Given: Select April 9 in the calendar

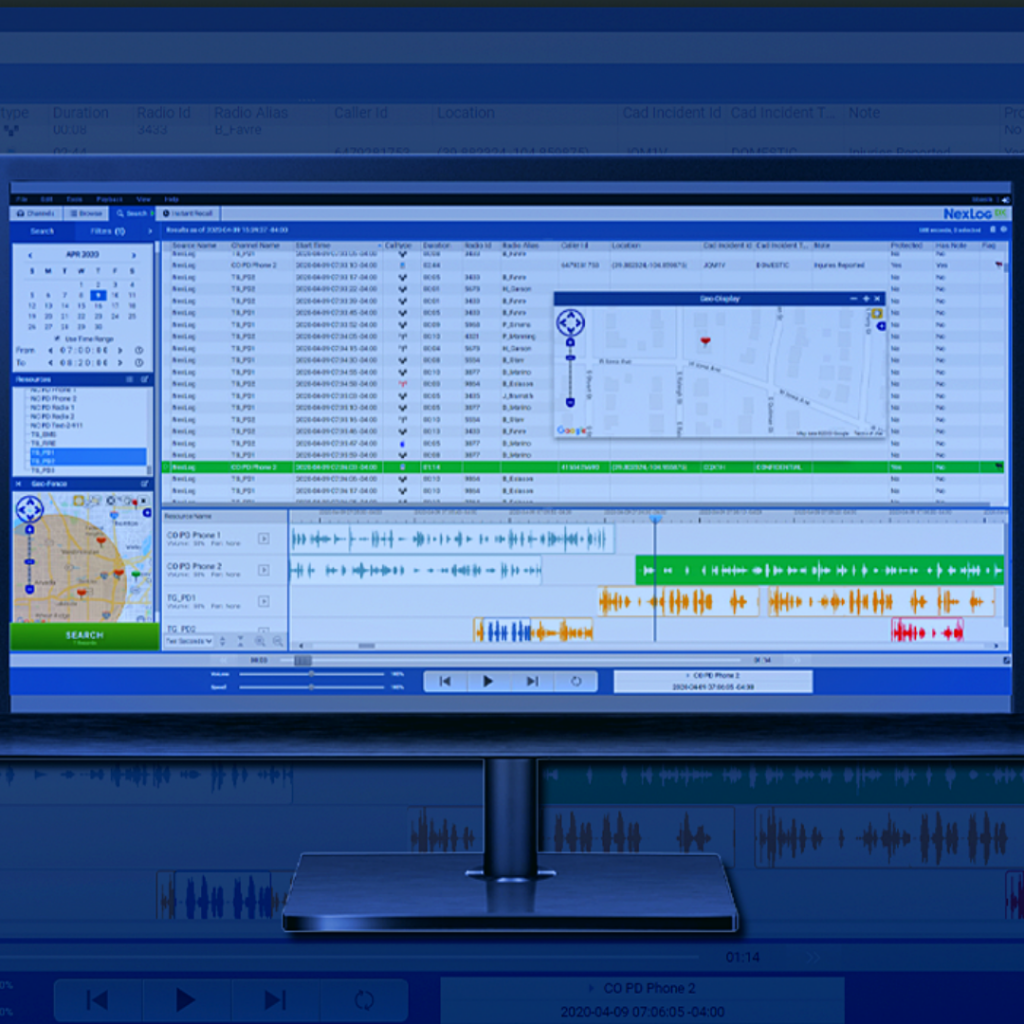Looking at the screenshot, I should click(x=98, y=295).
